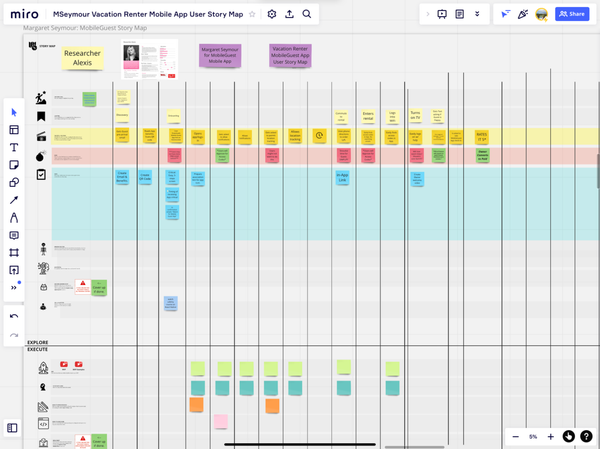The height and width of the screenshot is (449, 600).
Task: Select the yellow Researcher Alexis sticky note
Action: point(82,58)
